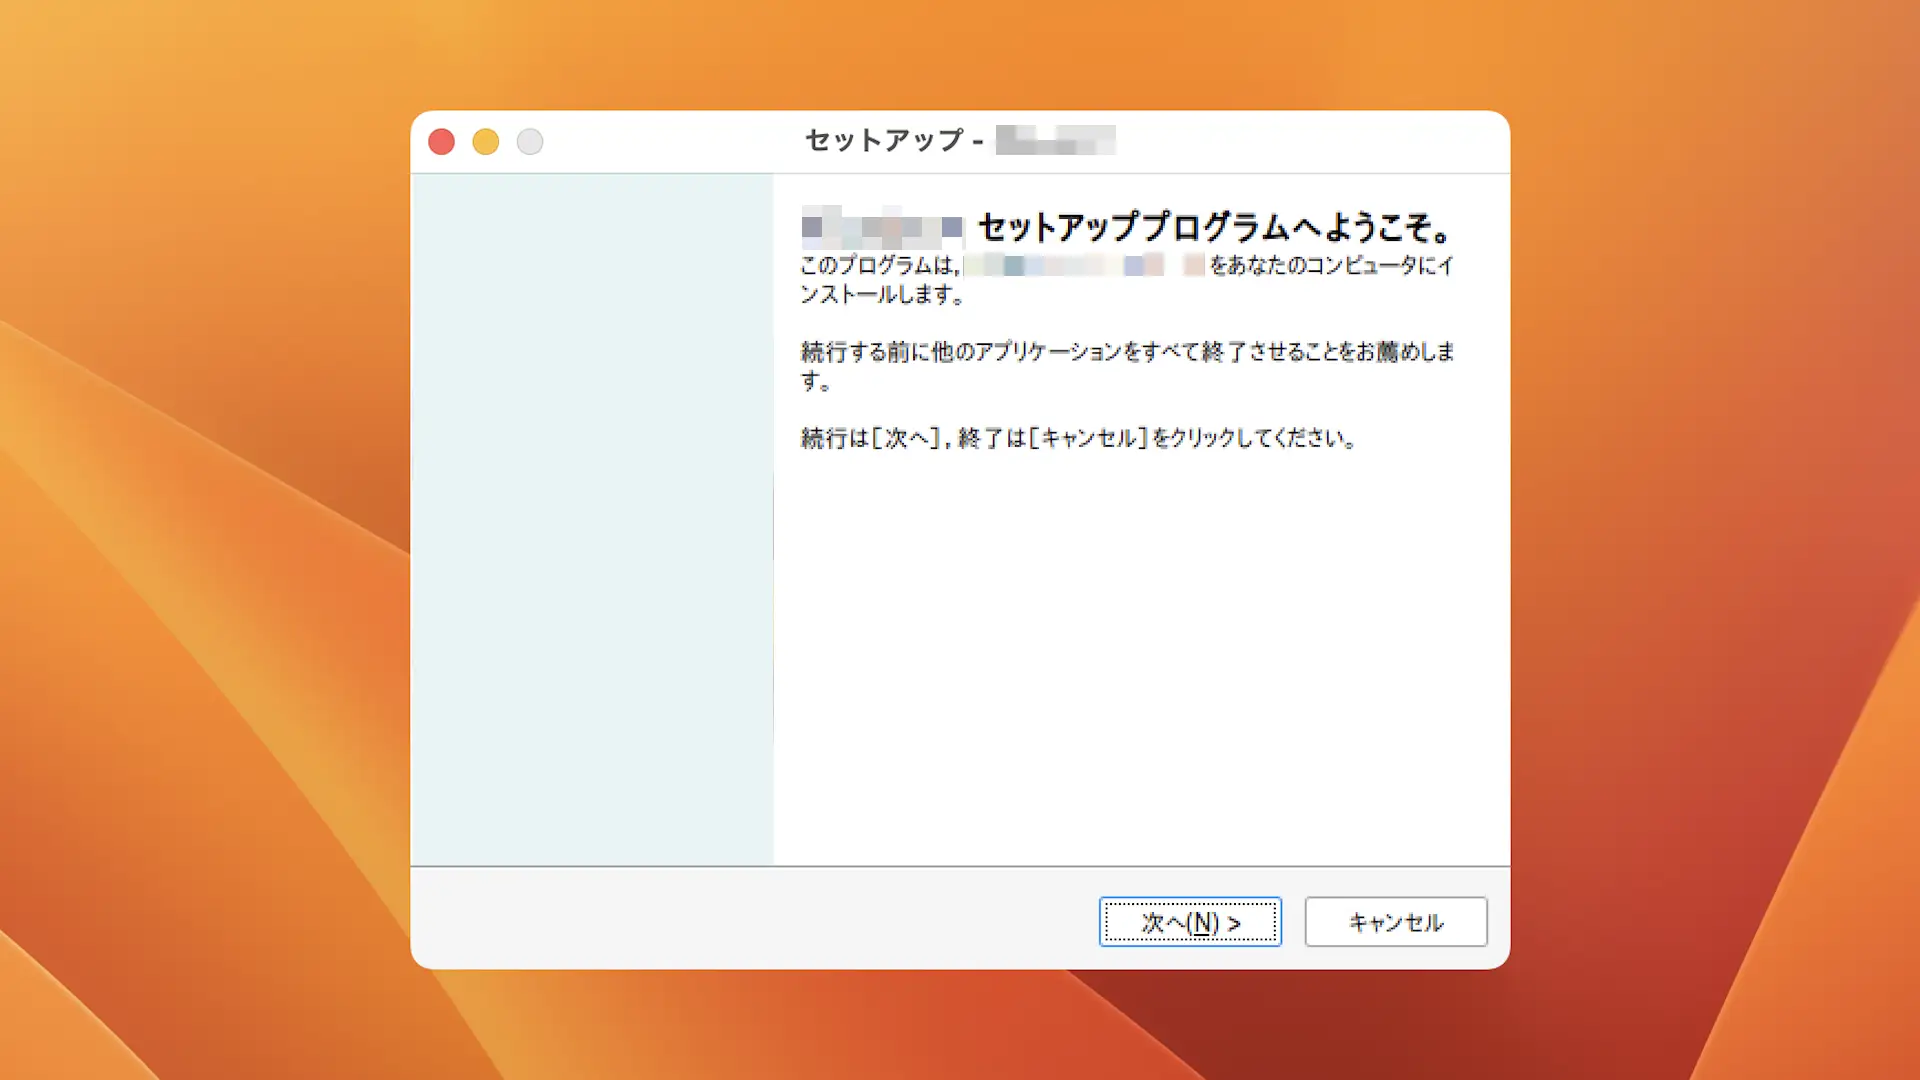Click the 続行する前に recommendation paragraph
The image size is (1920, 1080).
[x=1126, y=352]
